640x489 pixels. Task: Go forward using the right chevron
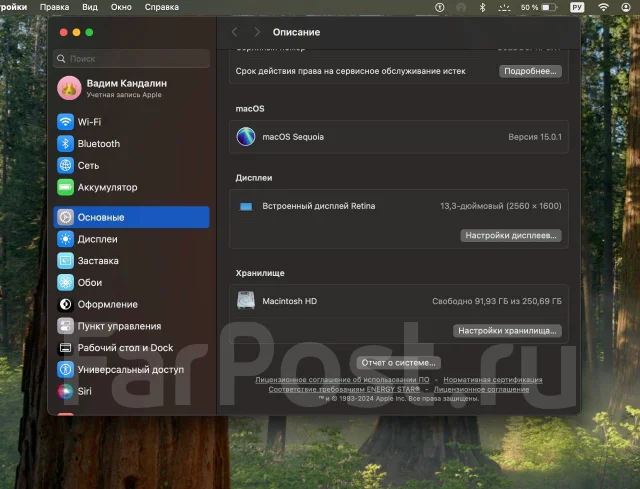257,32
